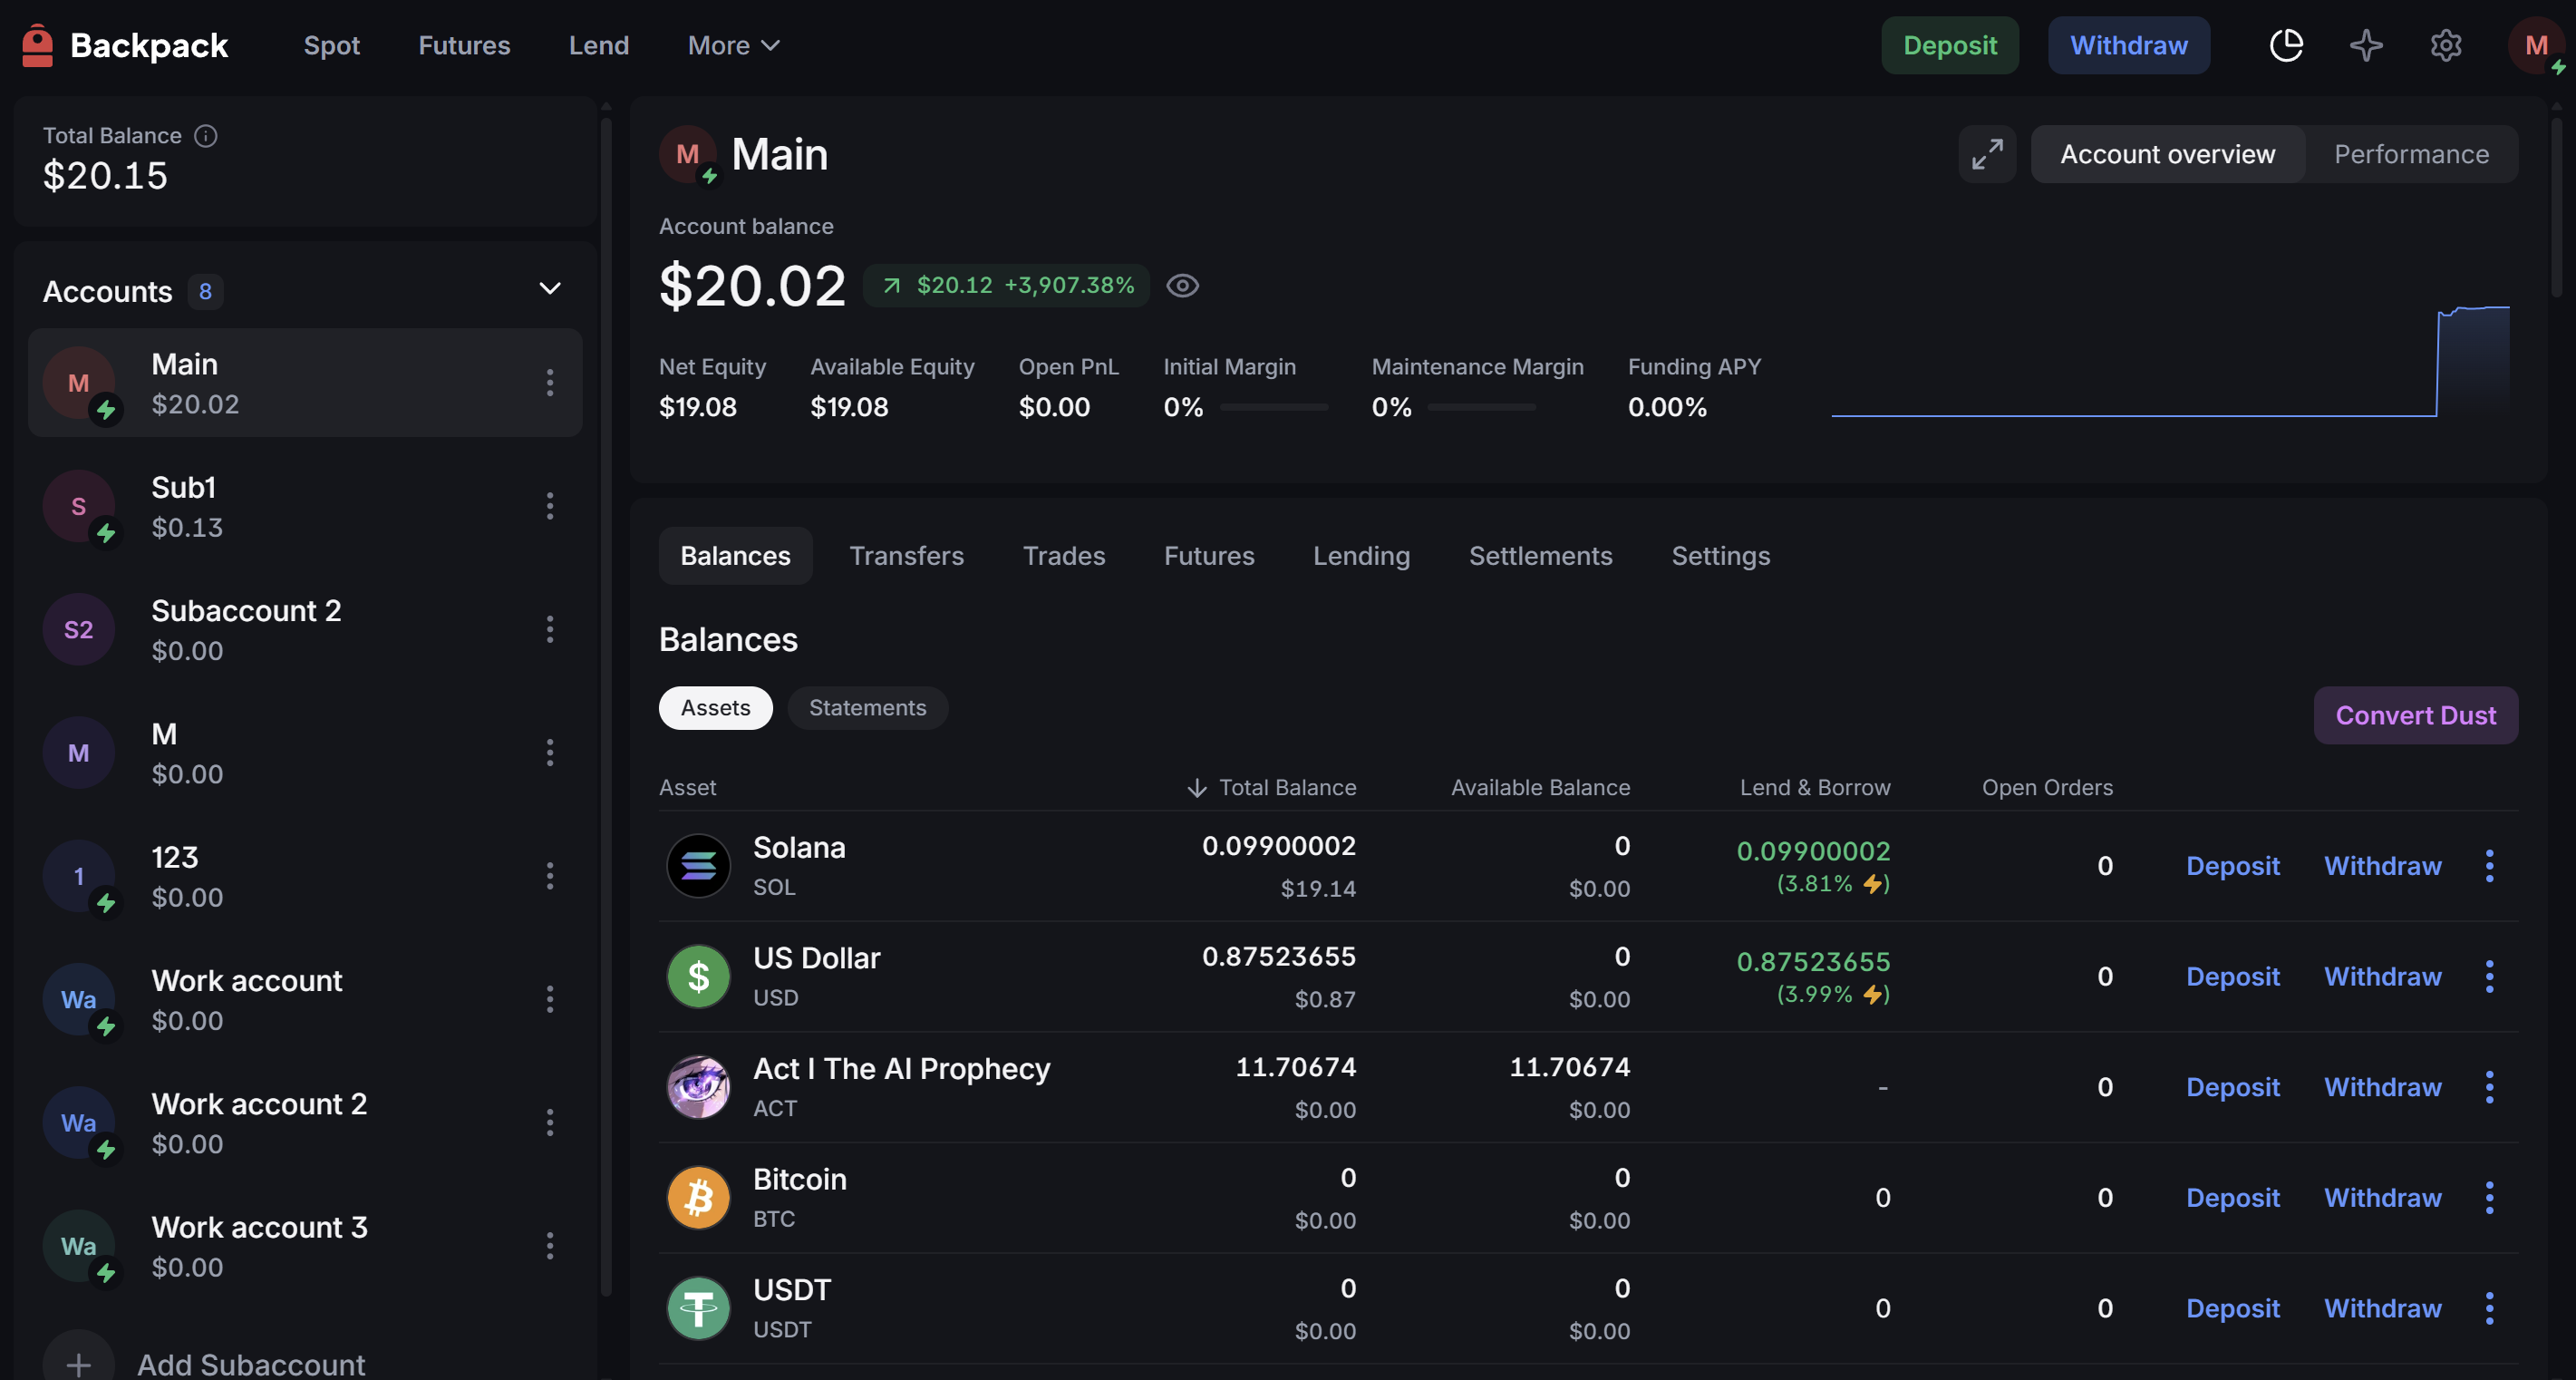Expand the More dropdown menu
Viewport: 2576px width, 1380px height.
[x=733, y=45]
